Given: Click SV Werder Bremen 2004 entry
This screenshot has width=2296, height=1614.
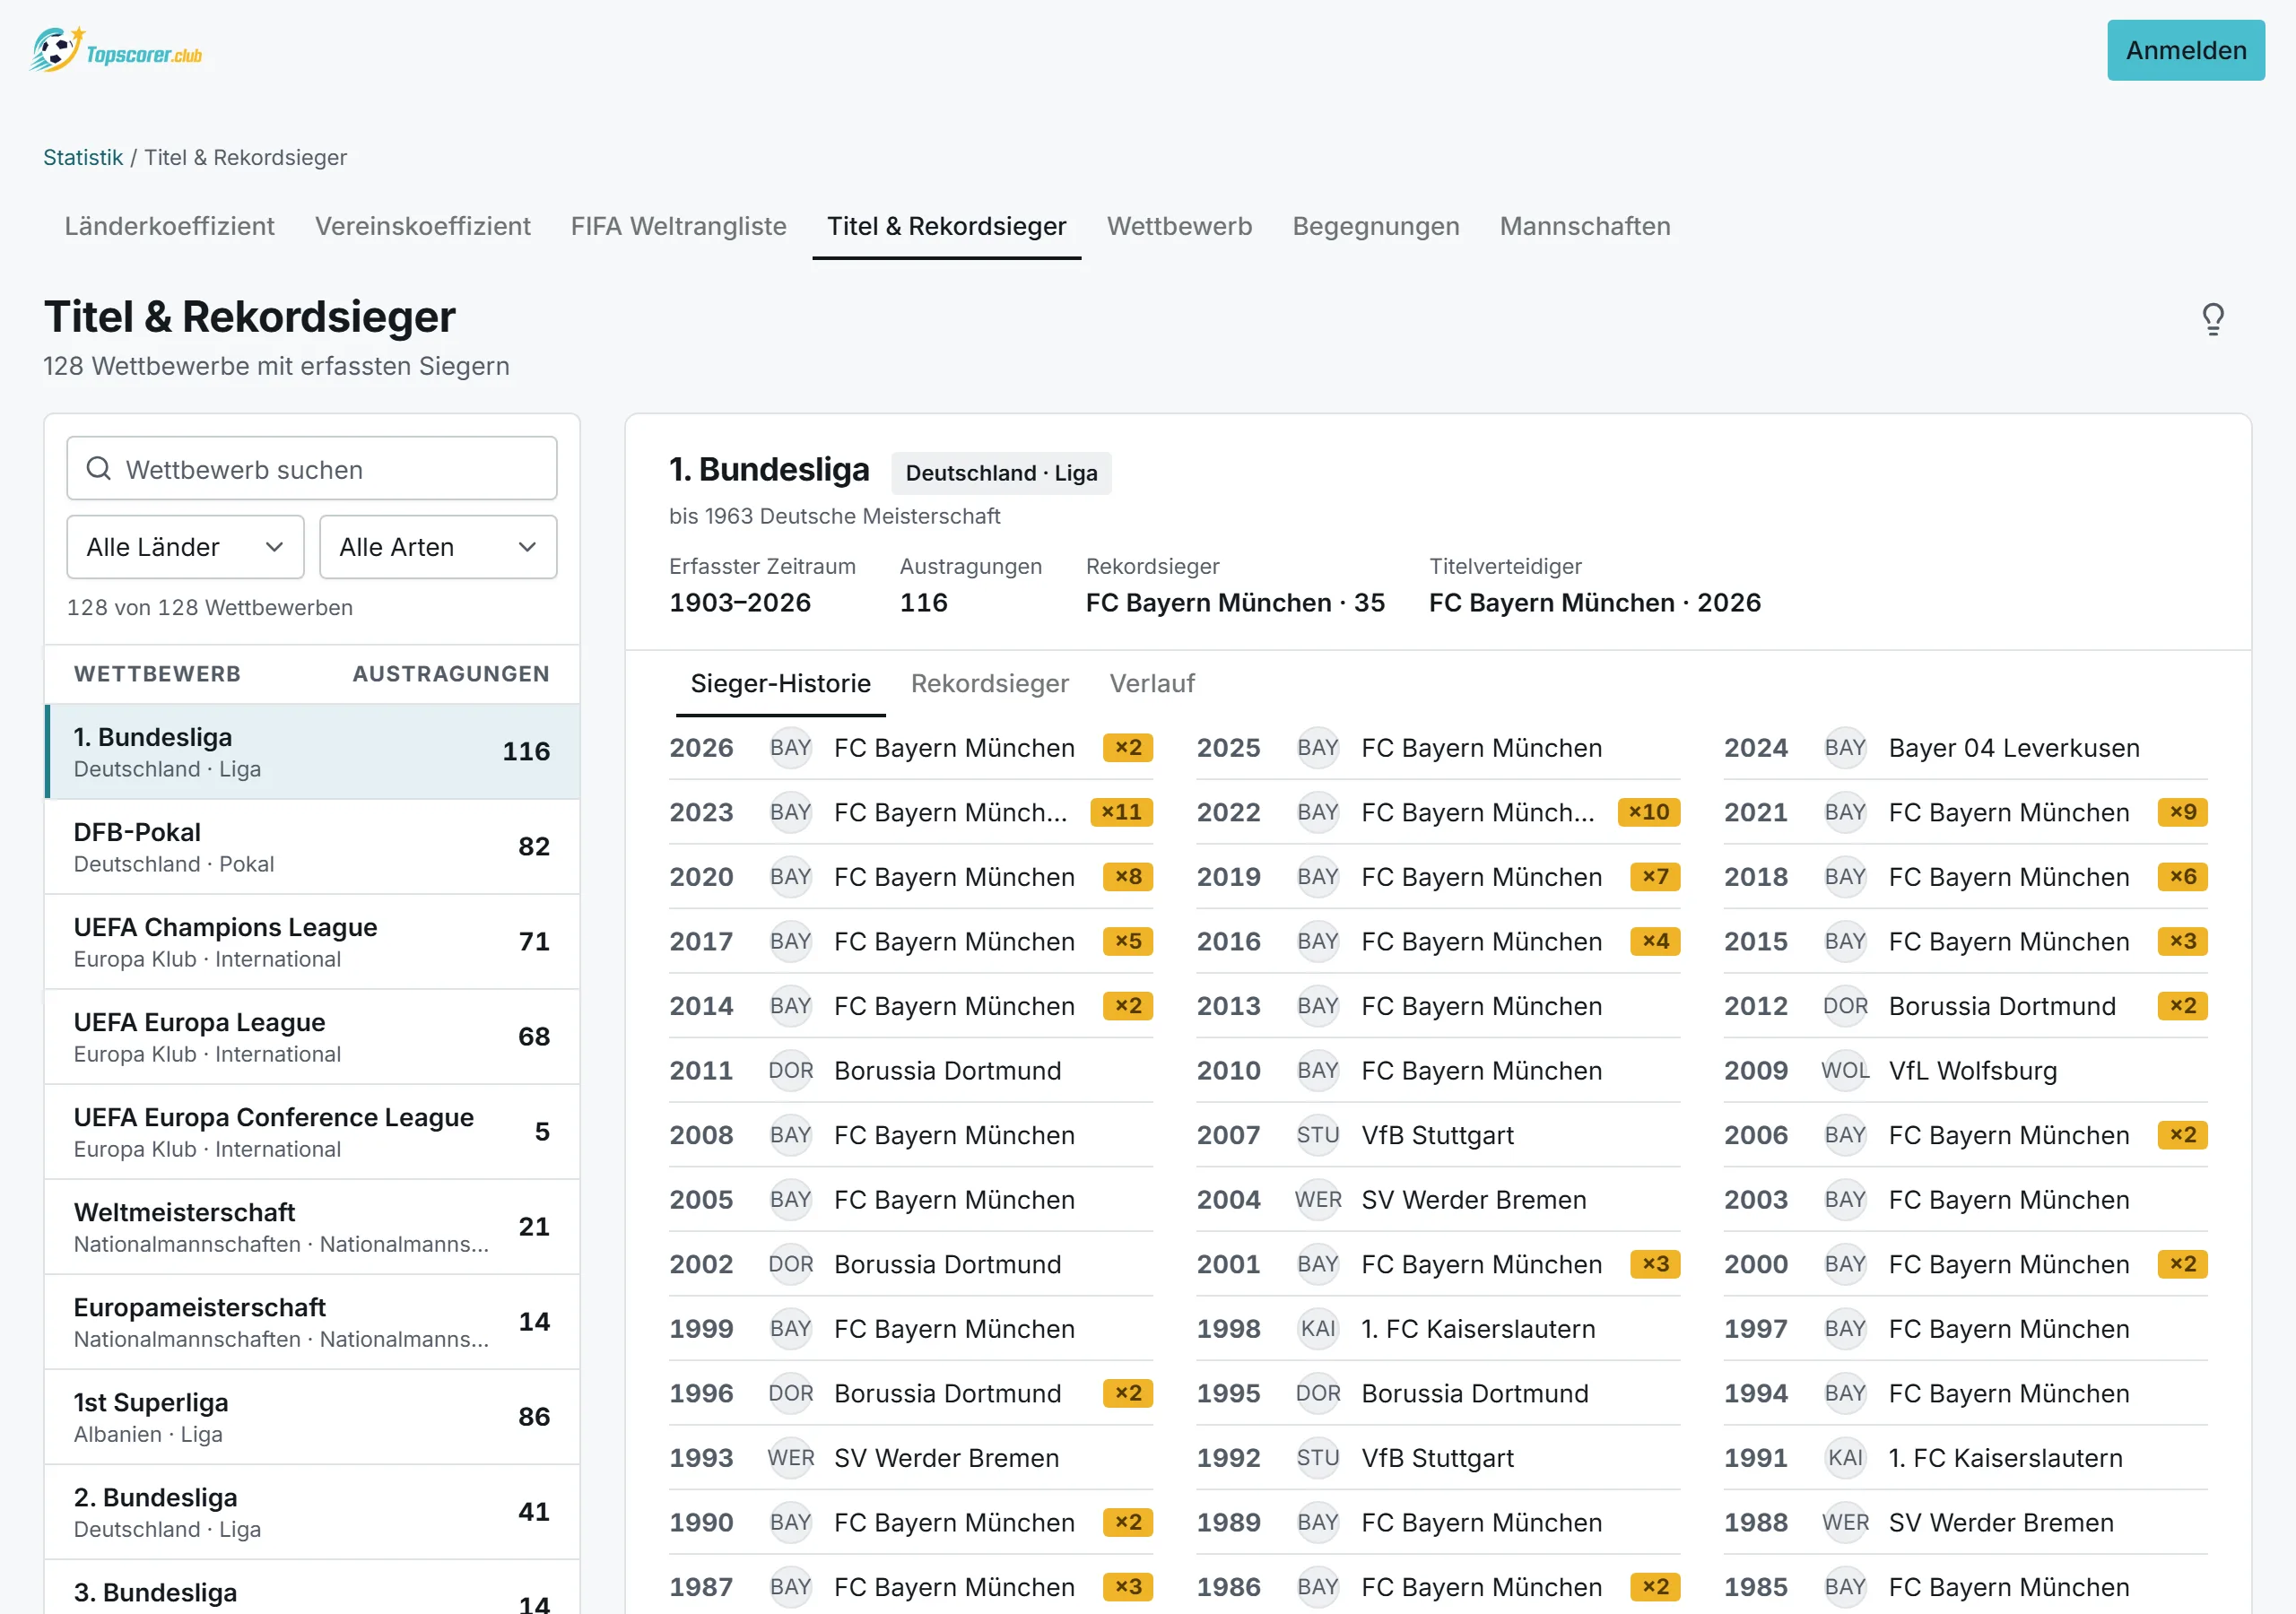Looking at the screenshot, I should tap(1438, 1199).
